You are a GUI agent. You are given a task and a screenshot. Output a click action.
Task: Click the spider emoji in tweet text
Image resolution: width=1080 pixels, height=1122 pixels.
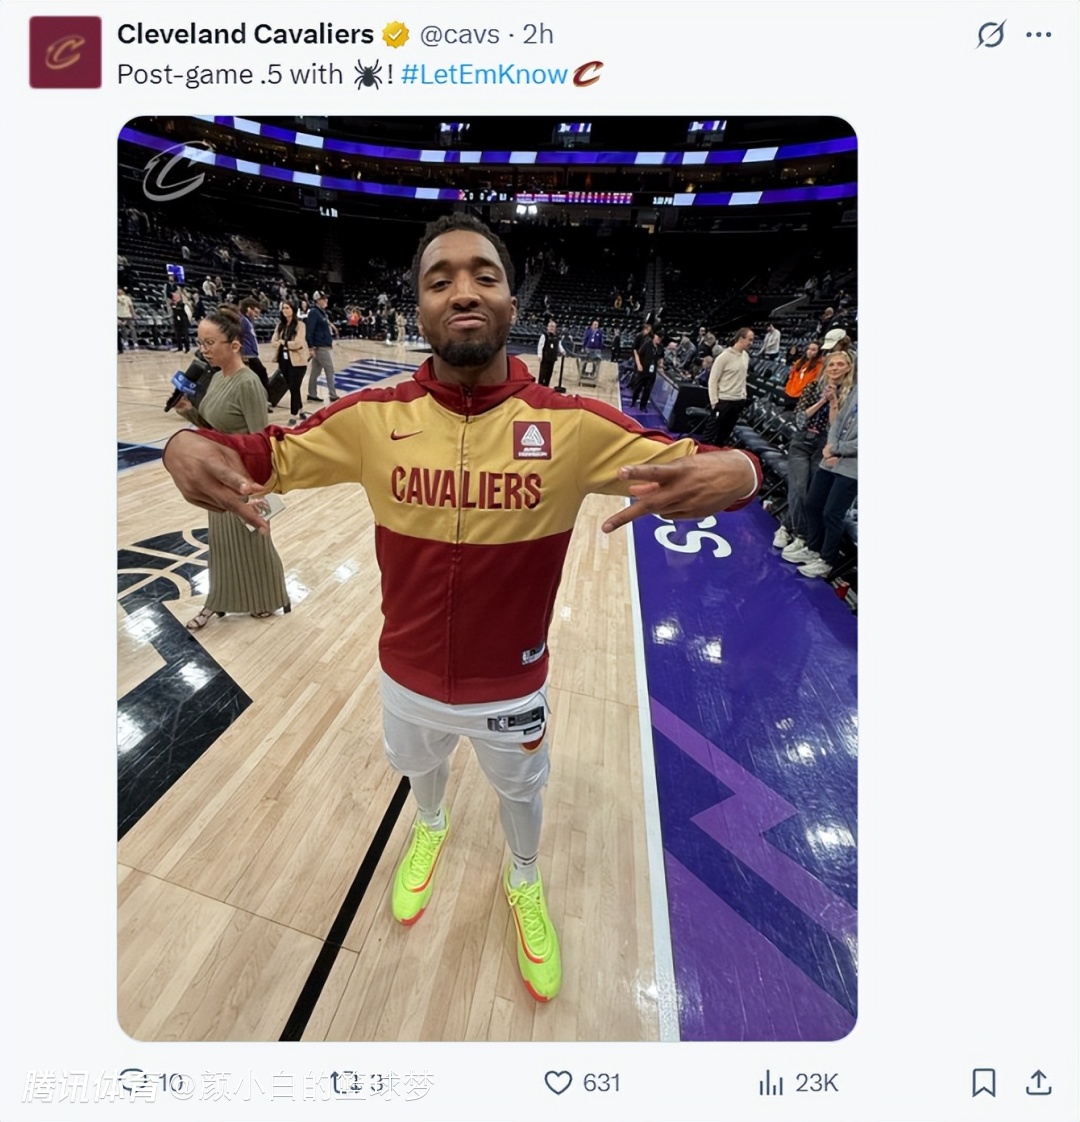367,74
